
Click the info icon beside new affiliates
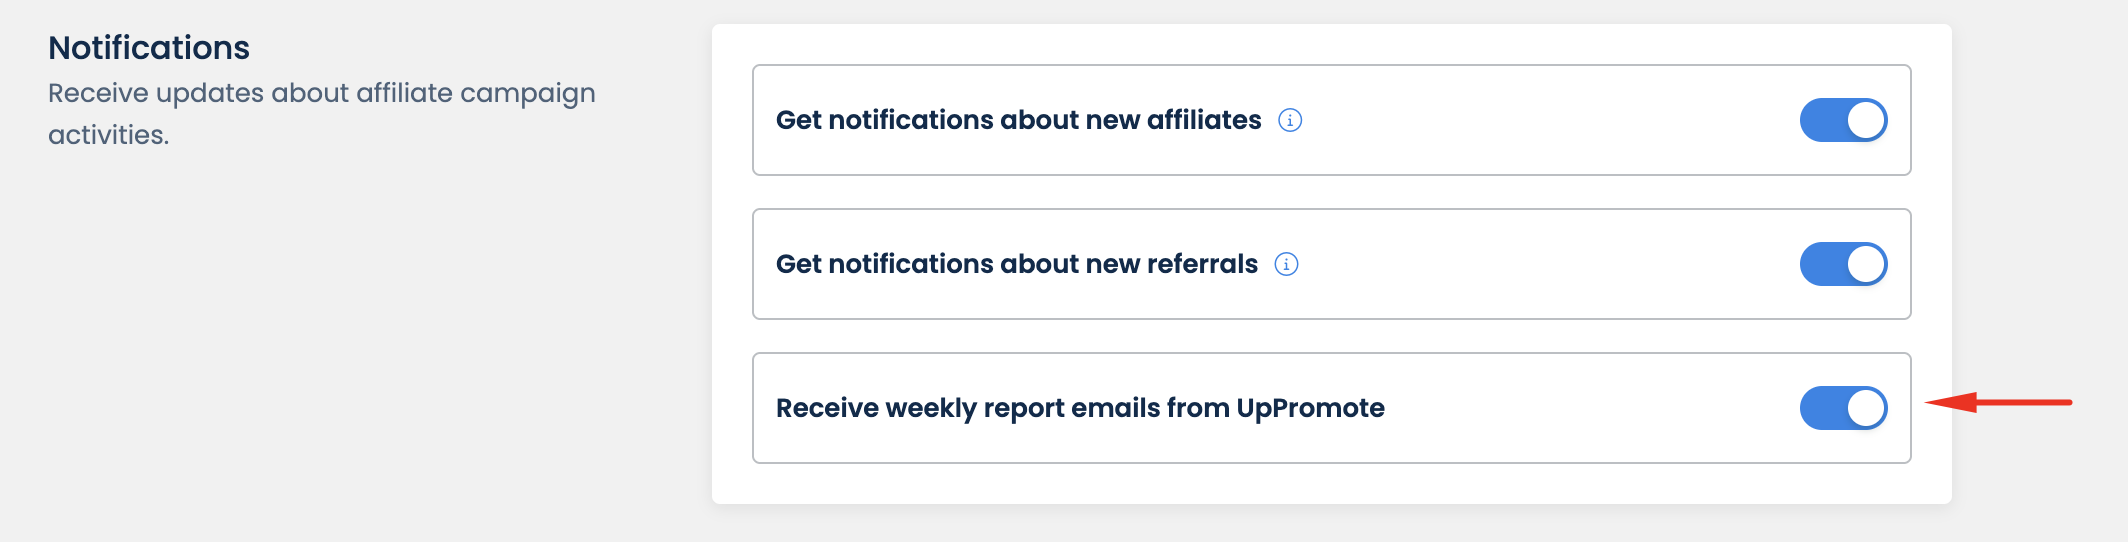[1290, 121]
